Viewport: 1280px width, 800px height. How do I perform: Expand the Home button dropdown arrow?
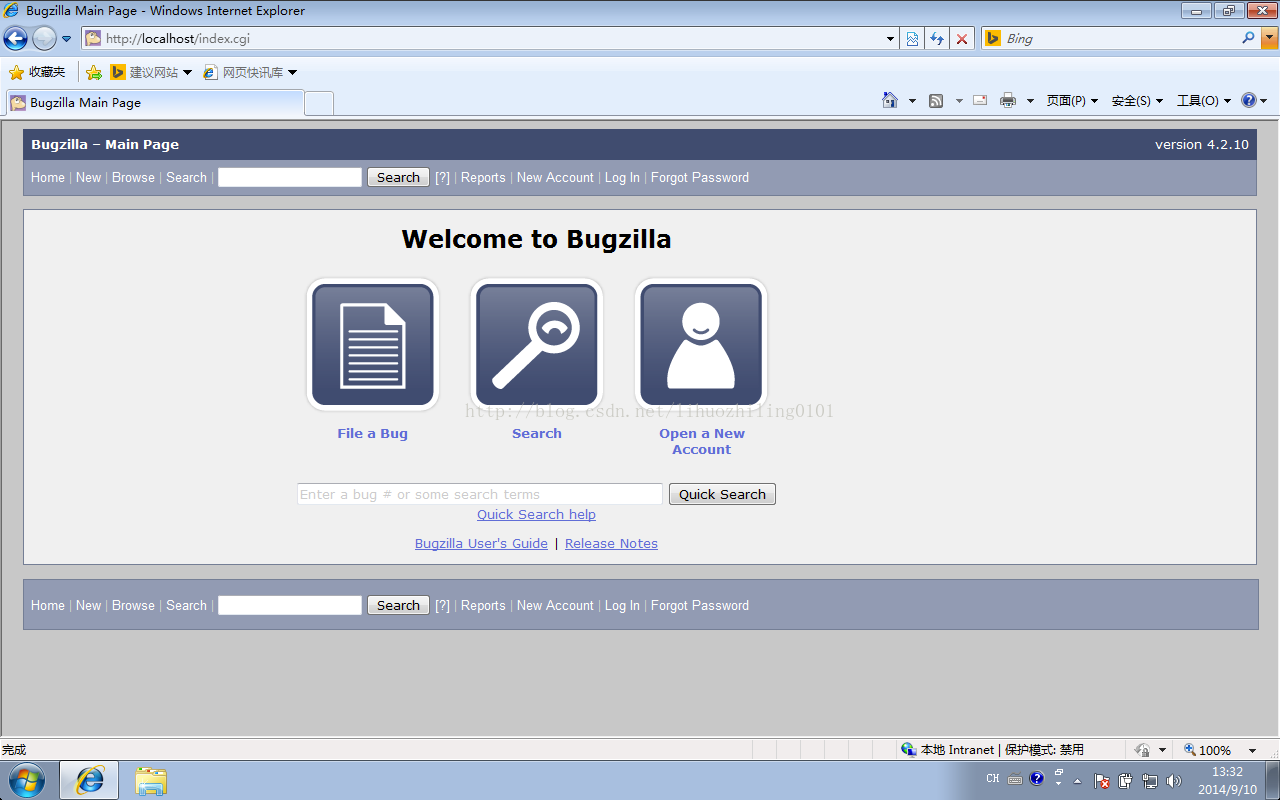(912, 101)
